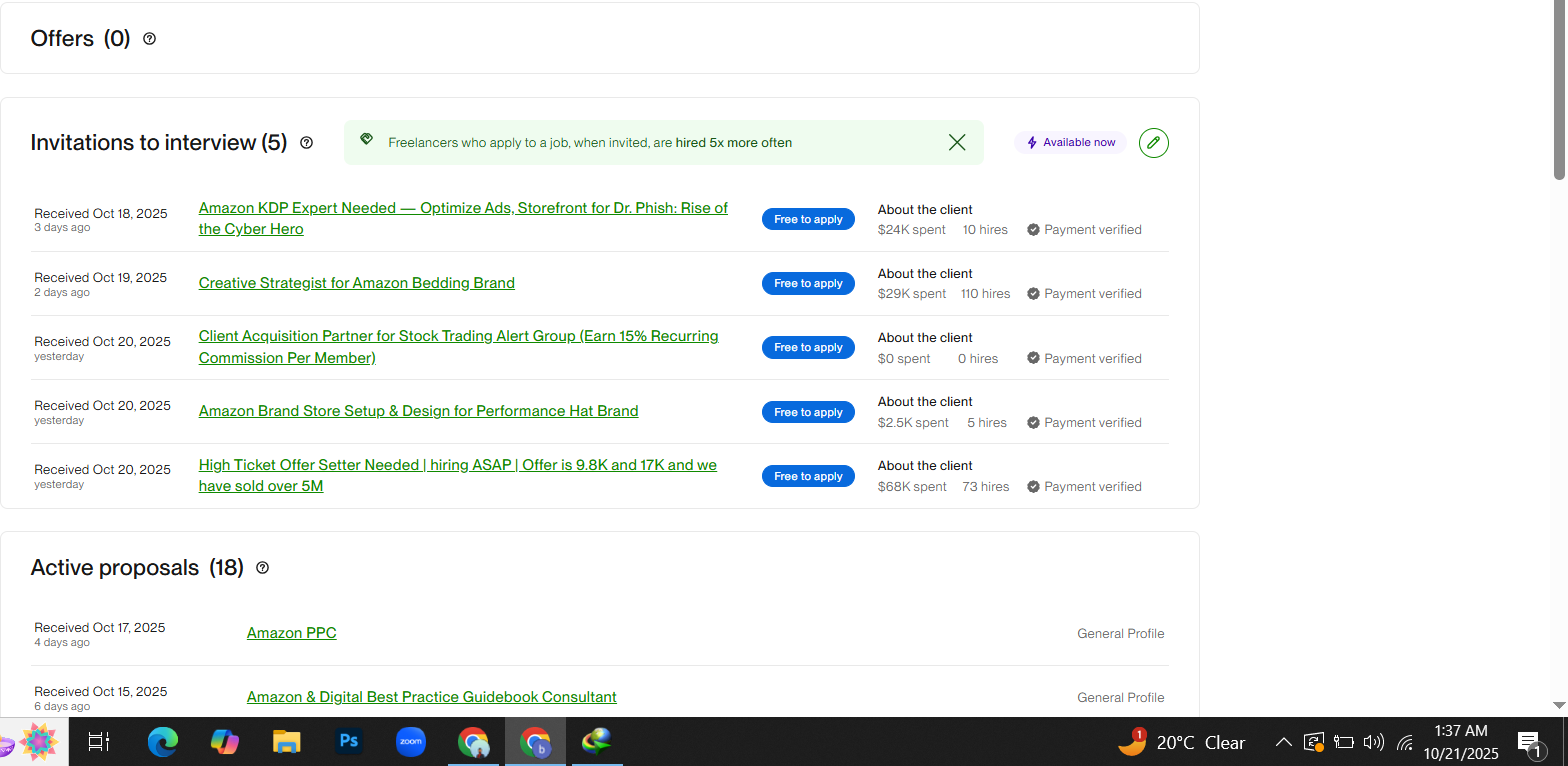Open the notification center icon
Viewport: 1568px width, 766px height.
1531,742
